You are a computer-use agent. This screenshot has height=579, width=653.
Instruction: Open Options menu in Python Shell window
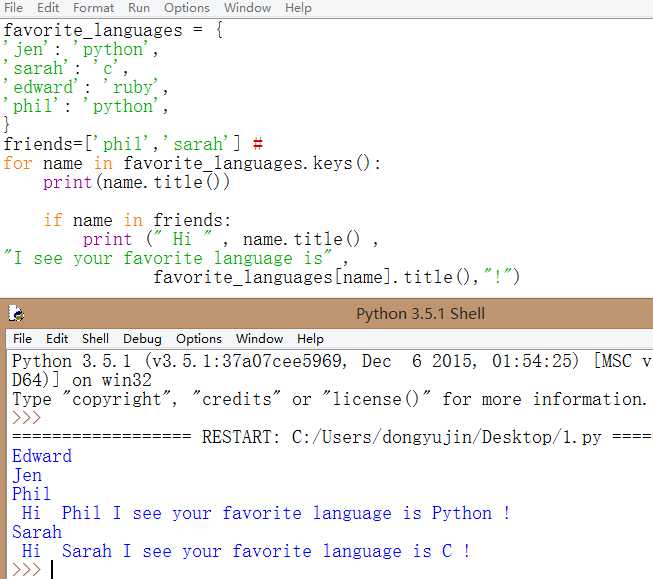point(199,339)
